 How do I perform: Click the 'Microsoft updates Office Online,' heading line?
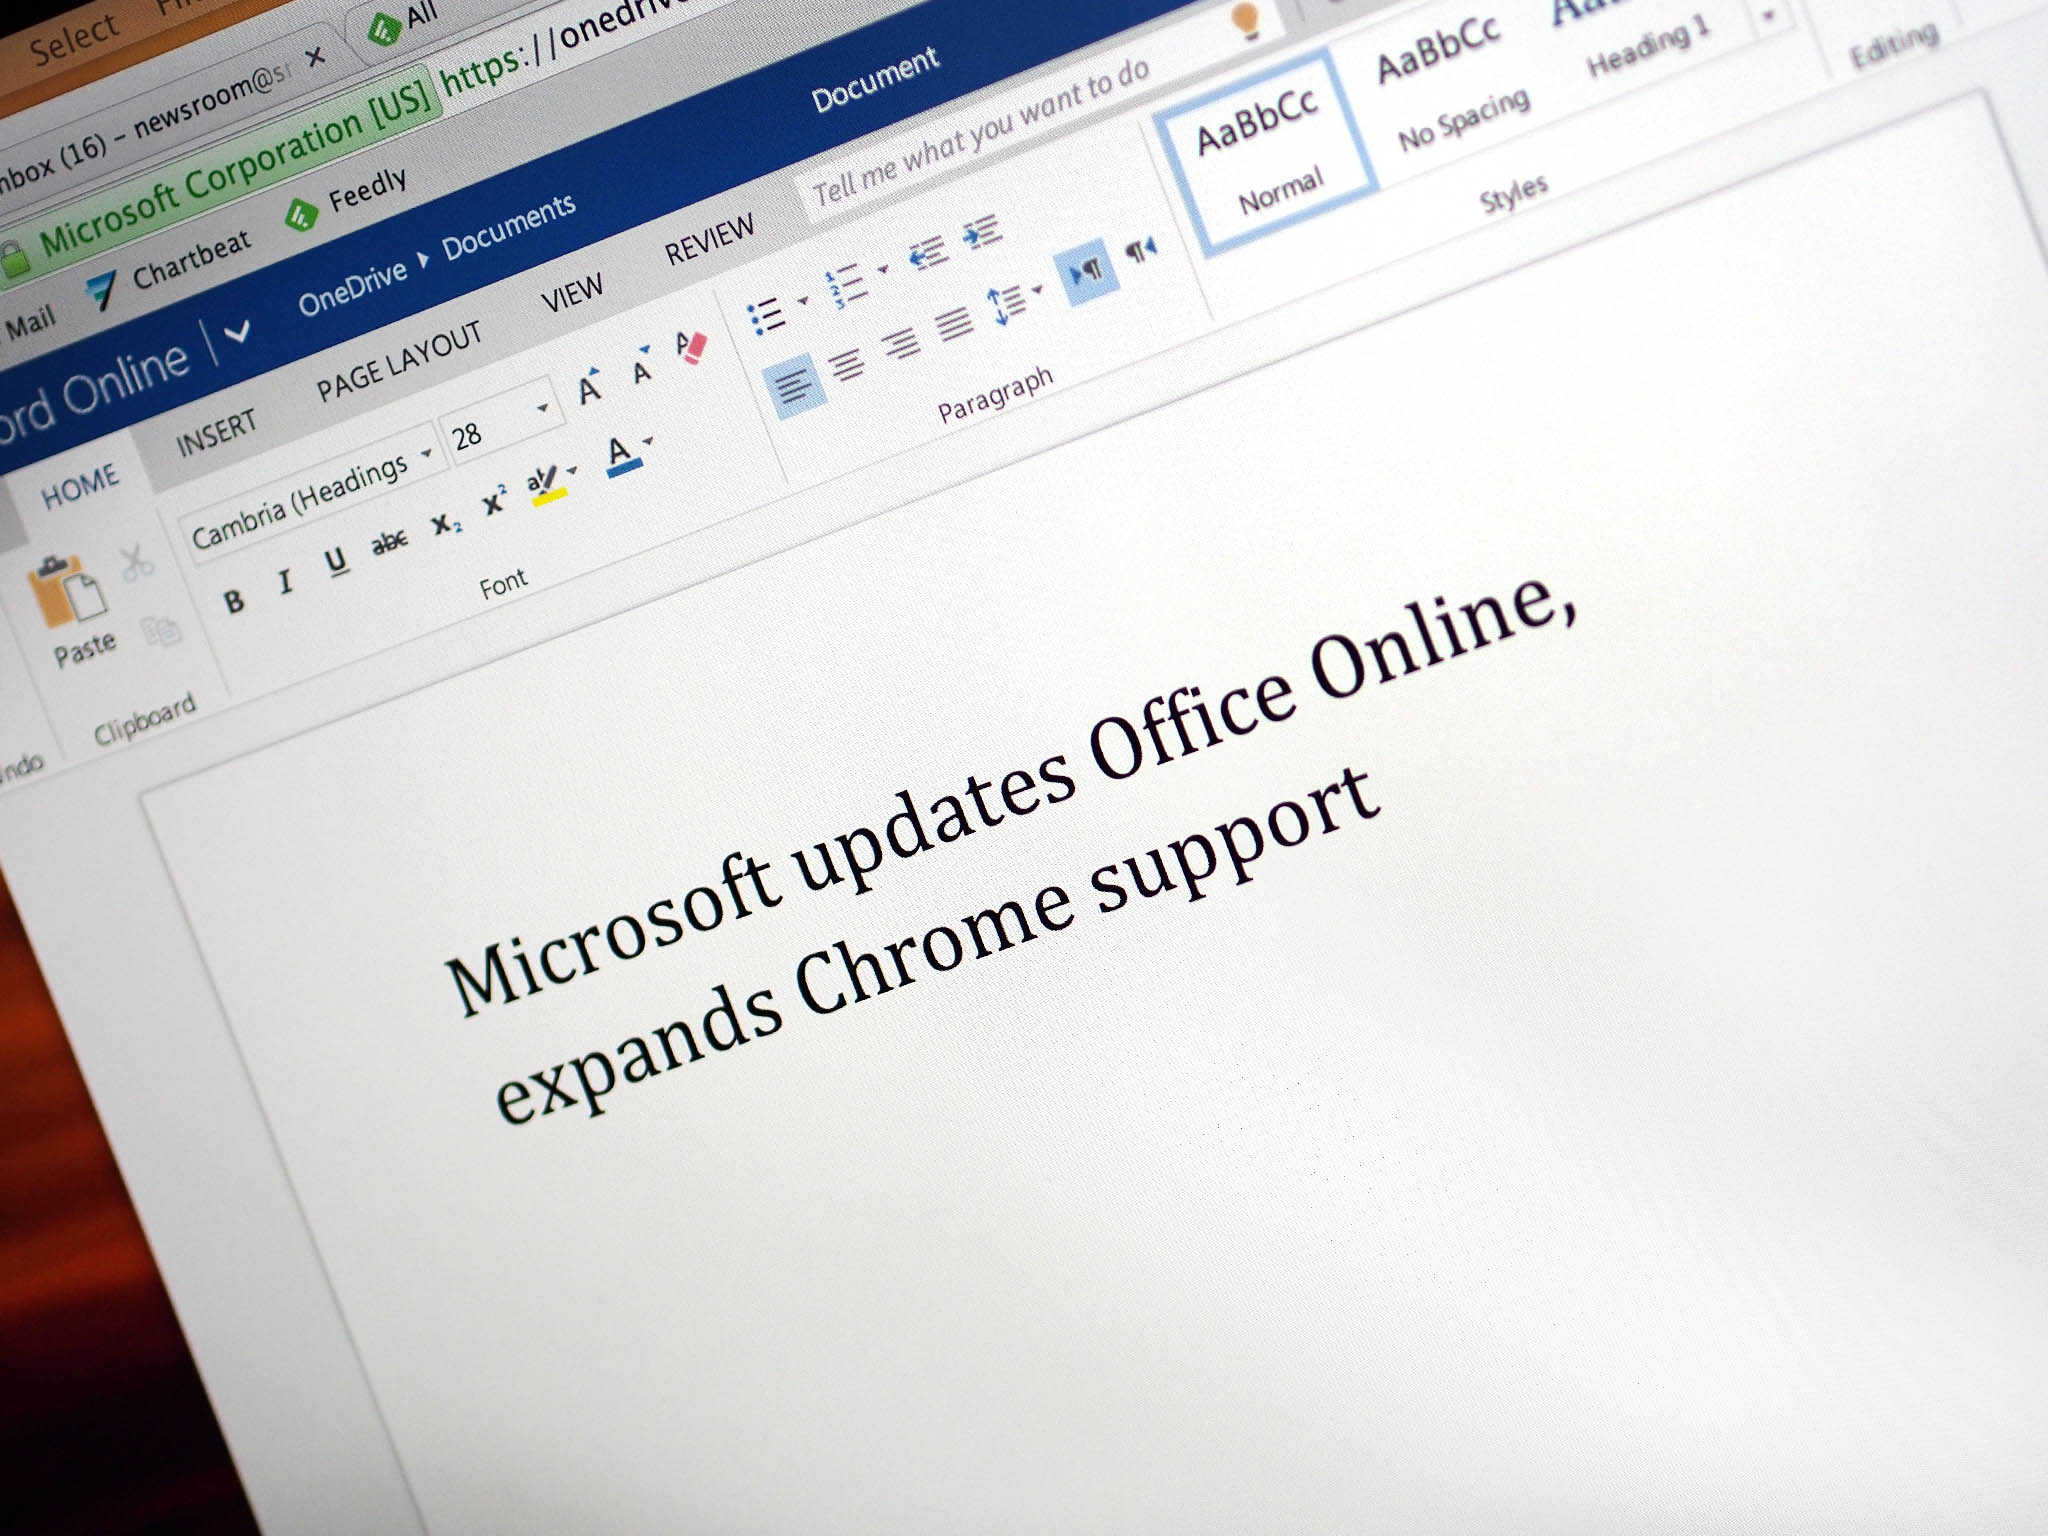(1010, 793)
